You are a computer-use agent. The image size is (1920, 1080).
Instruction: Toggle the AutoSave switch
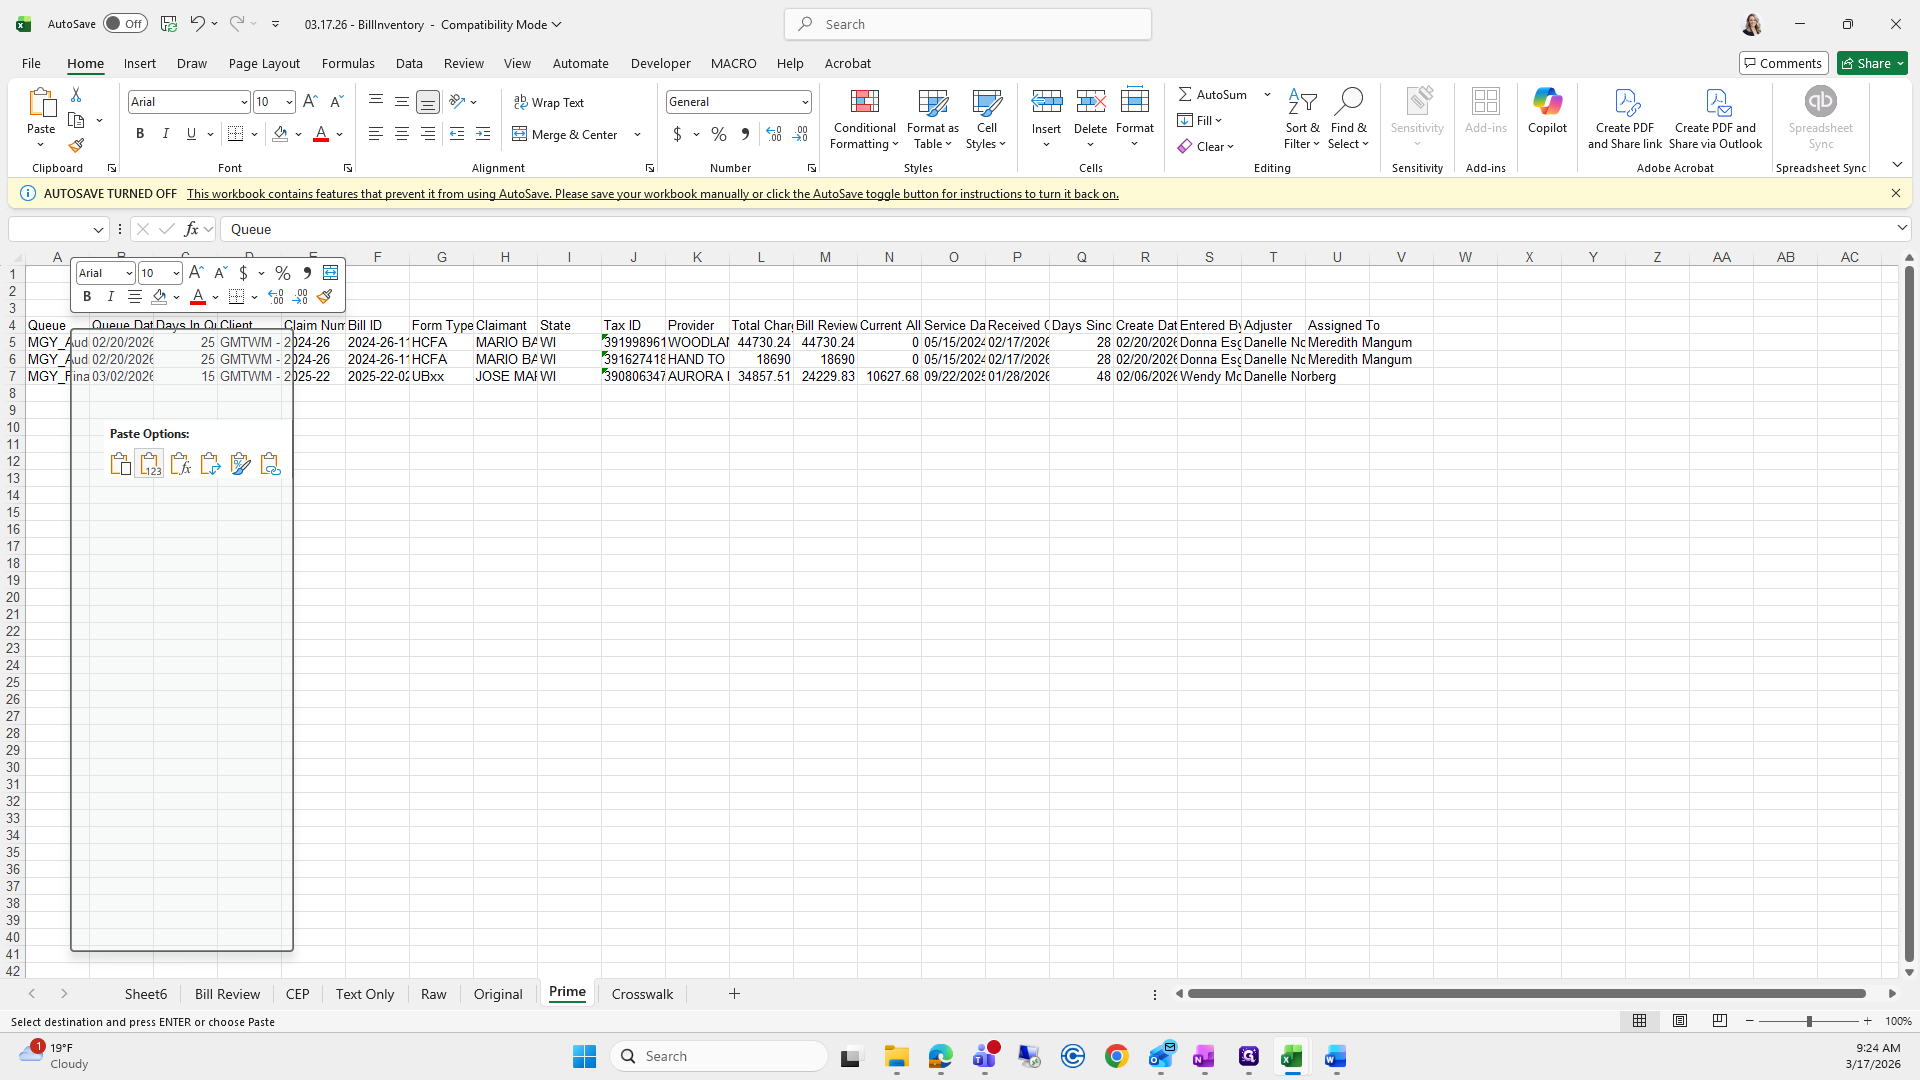pyautogui.click(x=125, y=24)
